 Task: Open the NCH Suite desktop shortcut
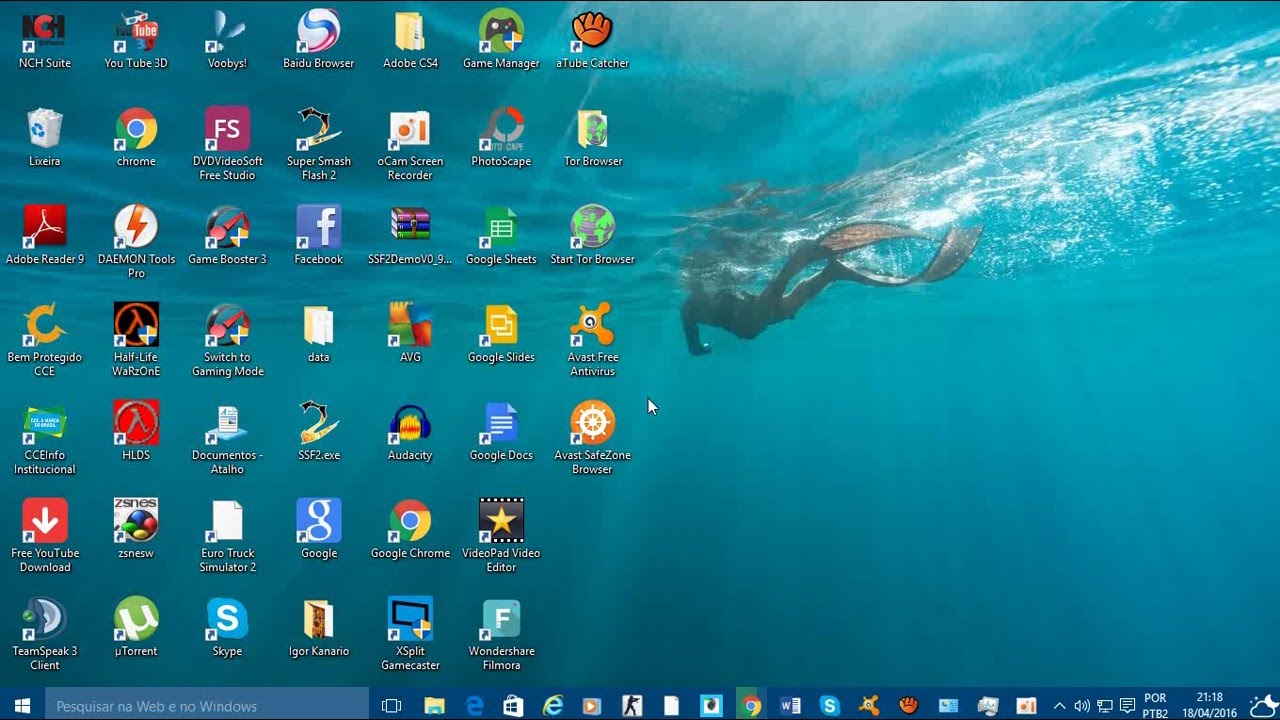pyautogui.click(x=45, y=40)
